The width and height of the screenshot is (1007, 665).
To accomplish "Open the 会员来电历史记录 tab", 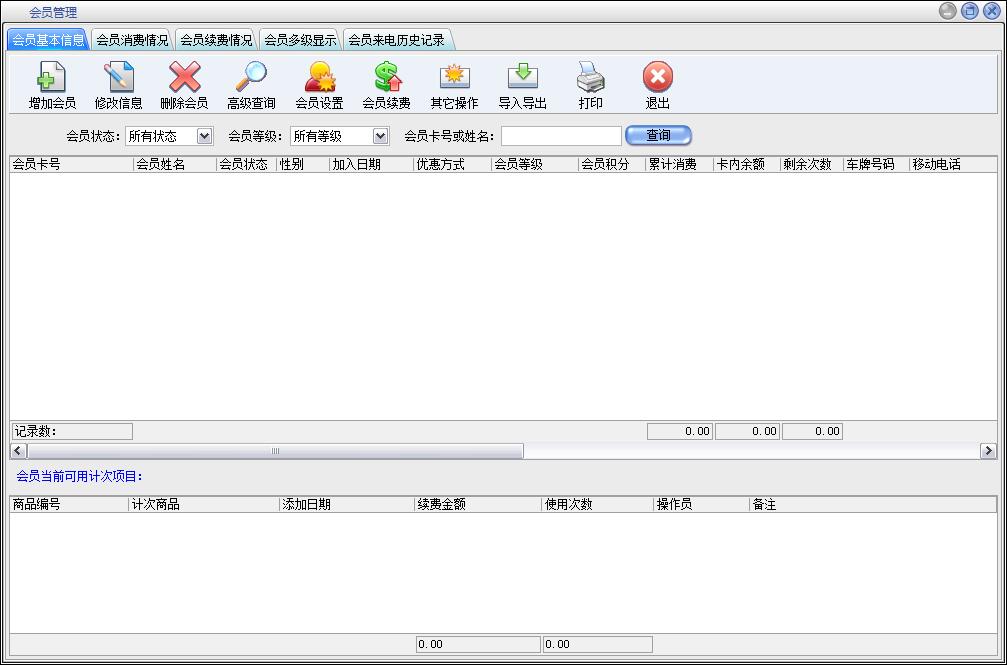I will pyautogui.click(x=396, y=40).
